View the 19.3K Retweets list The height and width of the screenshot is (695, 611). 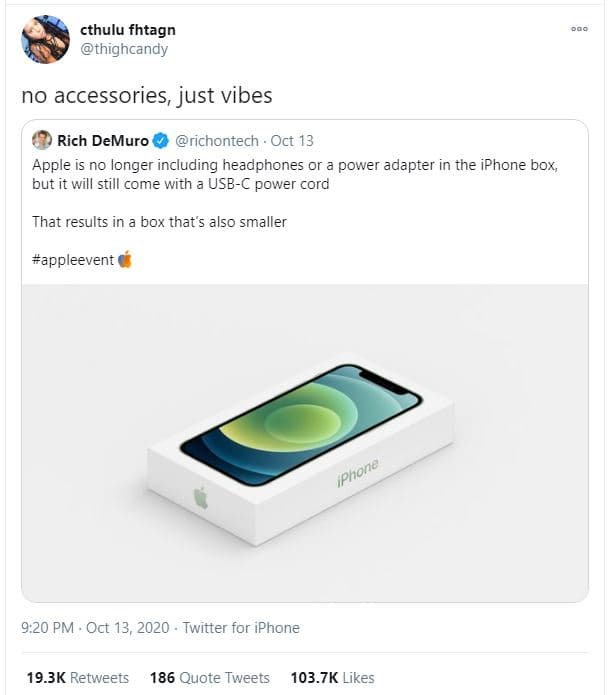77,677
